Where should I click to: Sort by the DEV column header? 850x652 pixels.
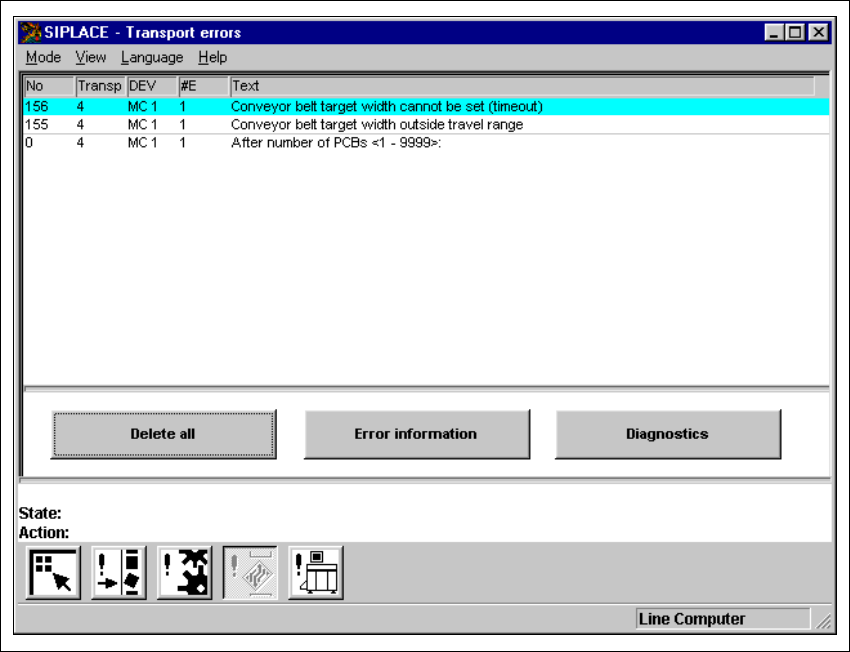pyautogui.click(x=152, y=86)
